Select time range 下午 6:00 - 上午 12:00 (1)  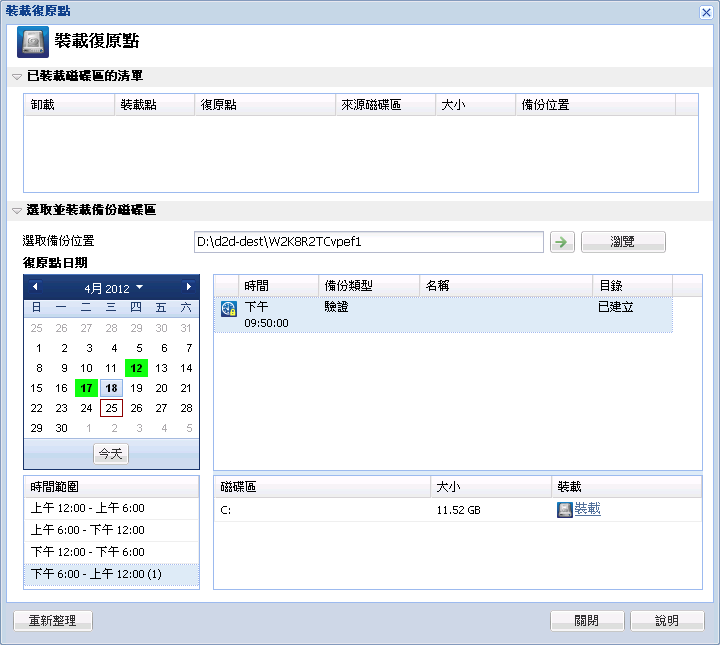(112, 574)
